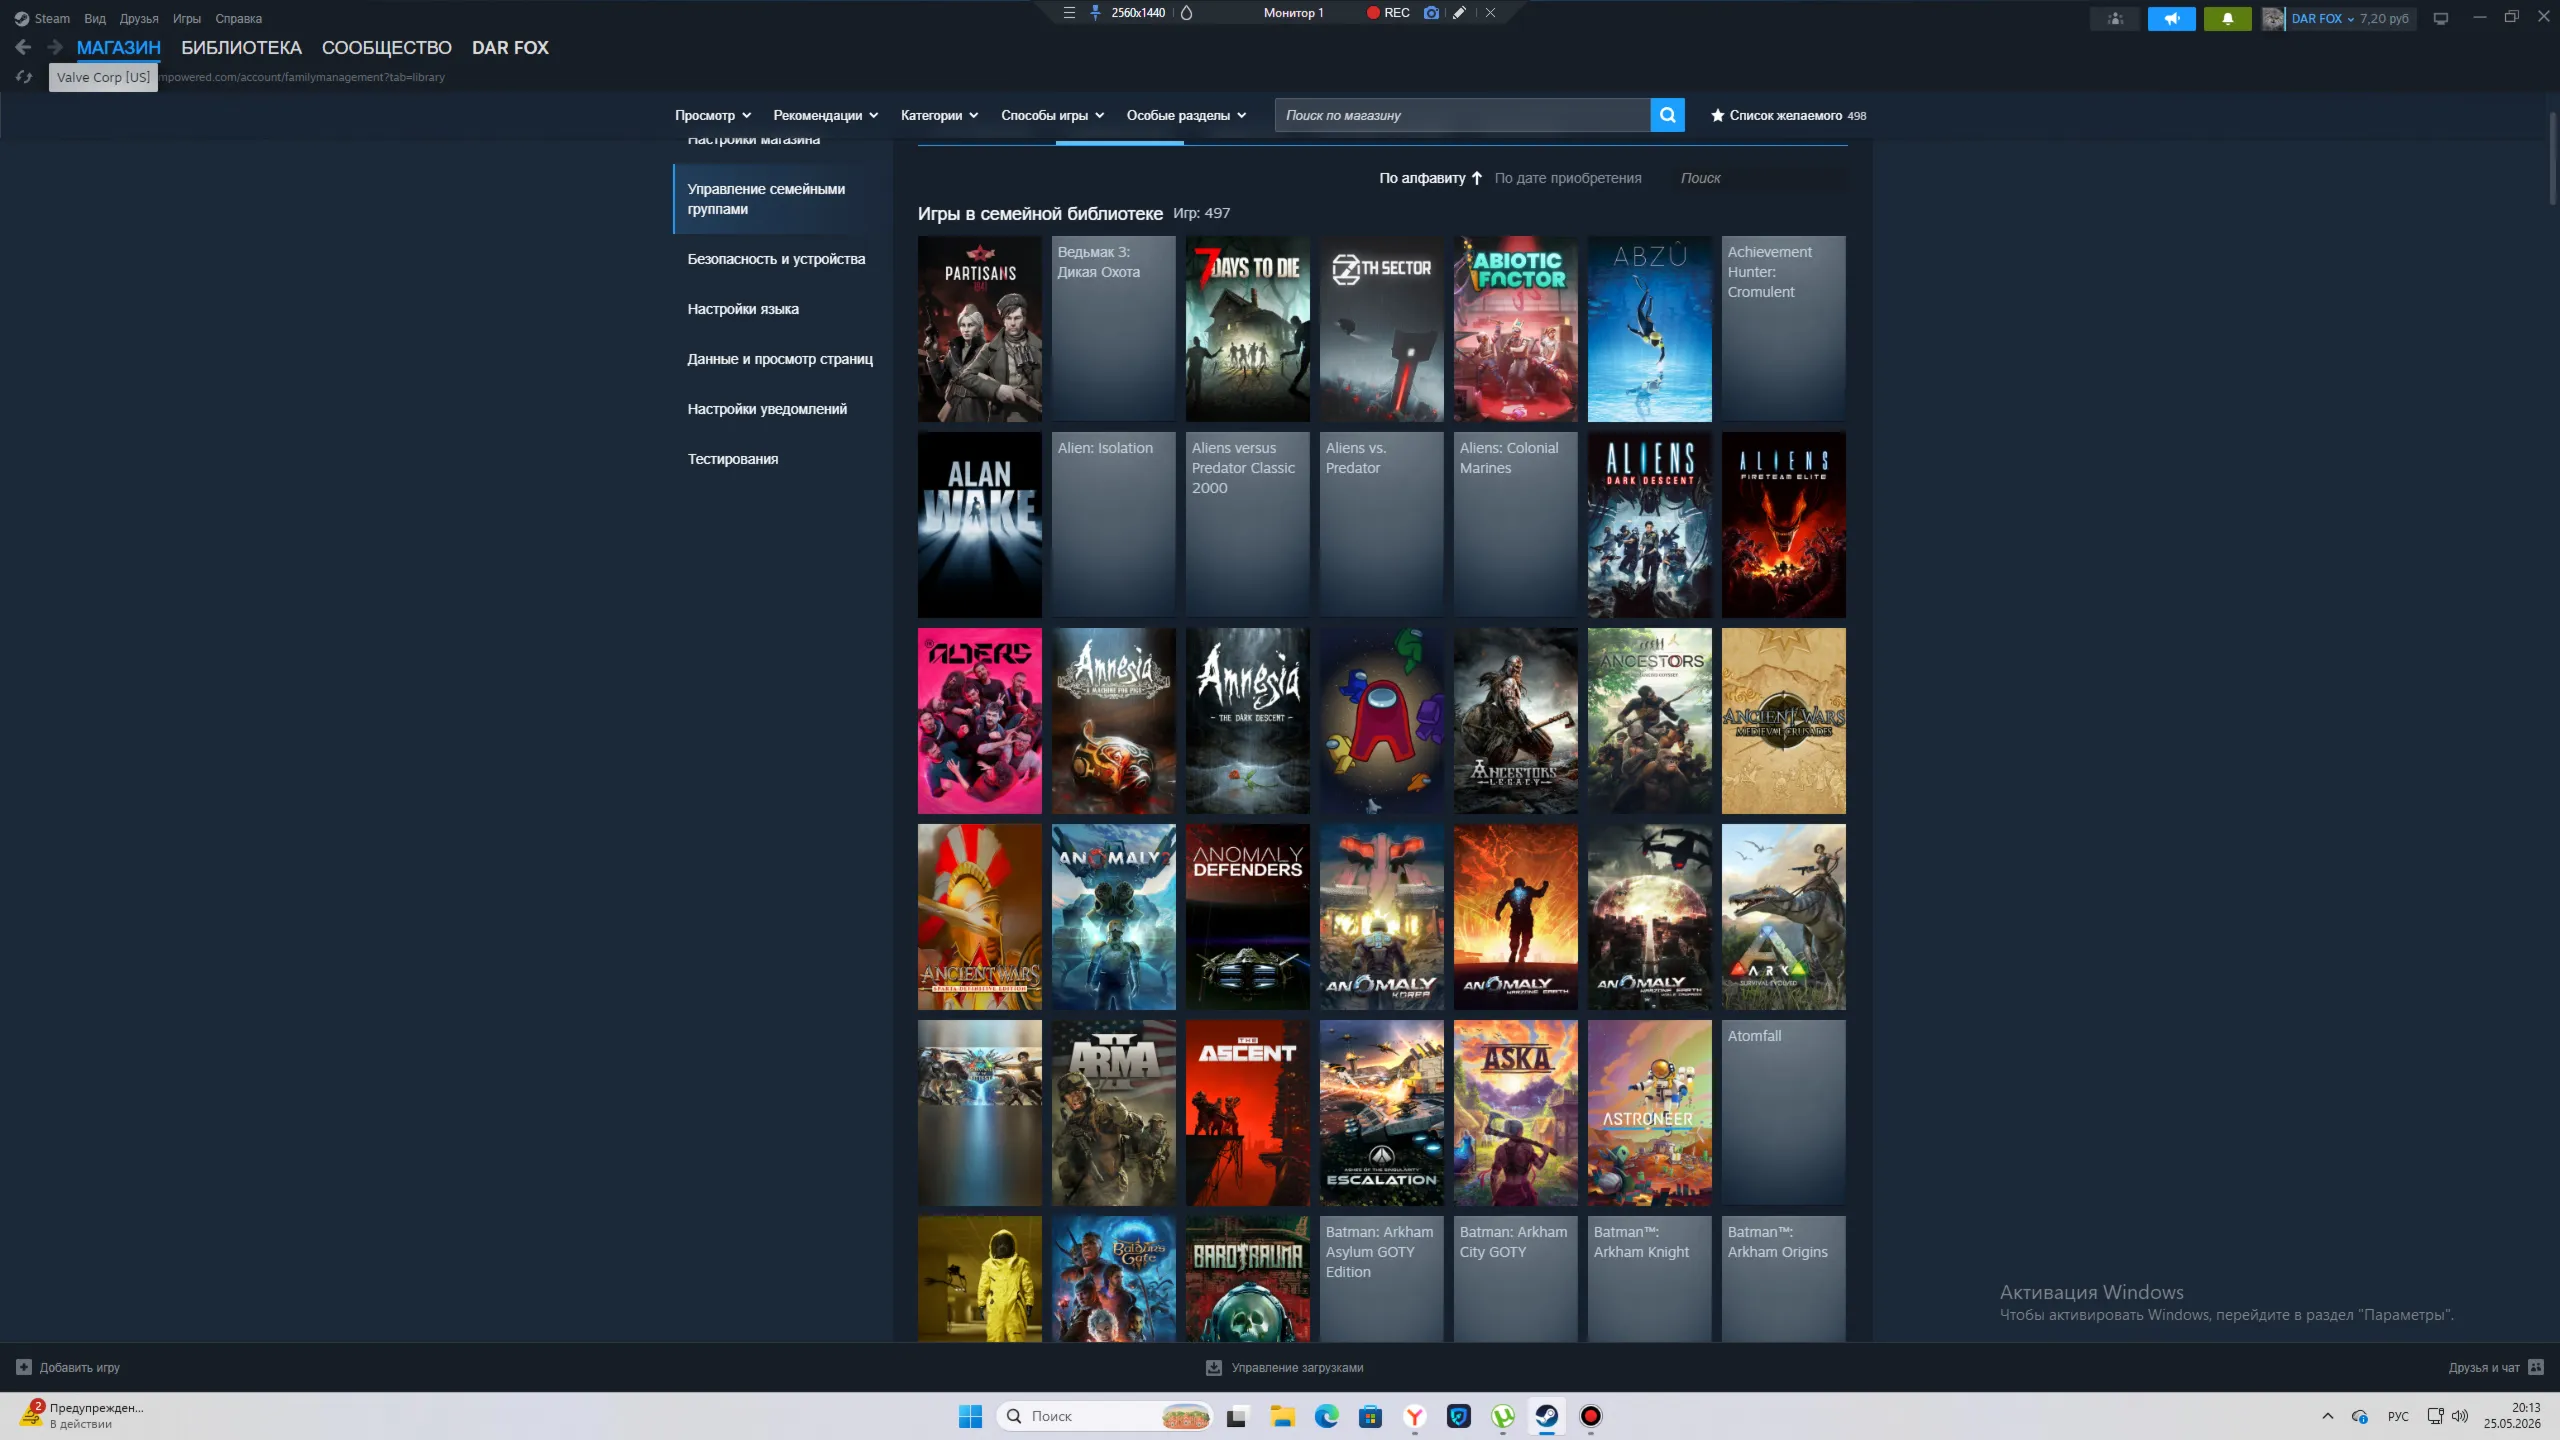Open the Вид menu
This screenshot has height=1440, width=2560.
[x=95, y=18]
